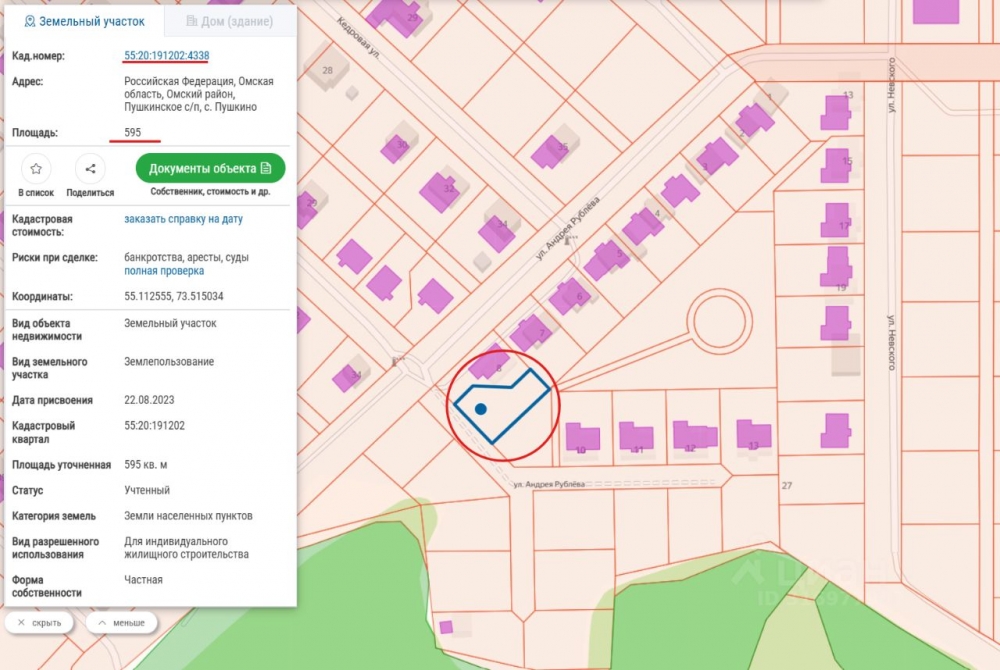Add the parcel to list with star icon

tap(36, 169)
